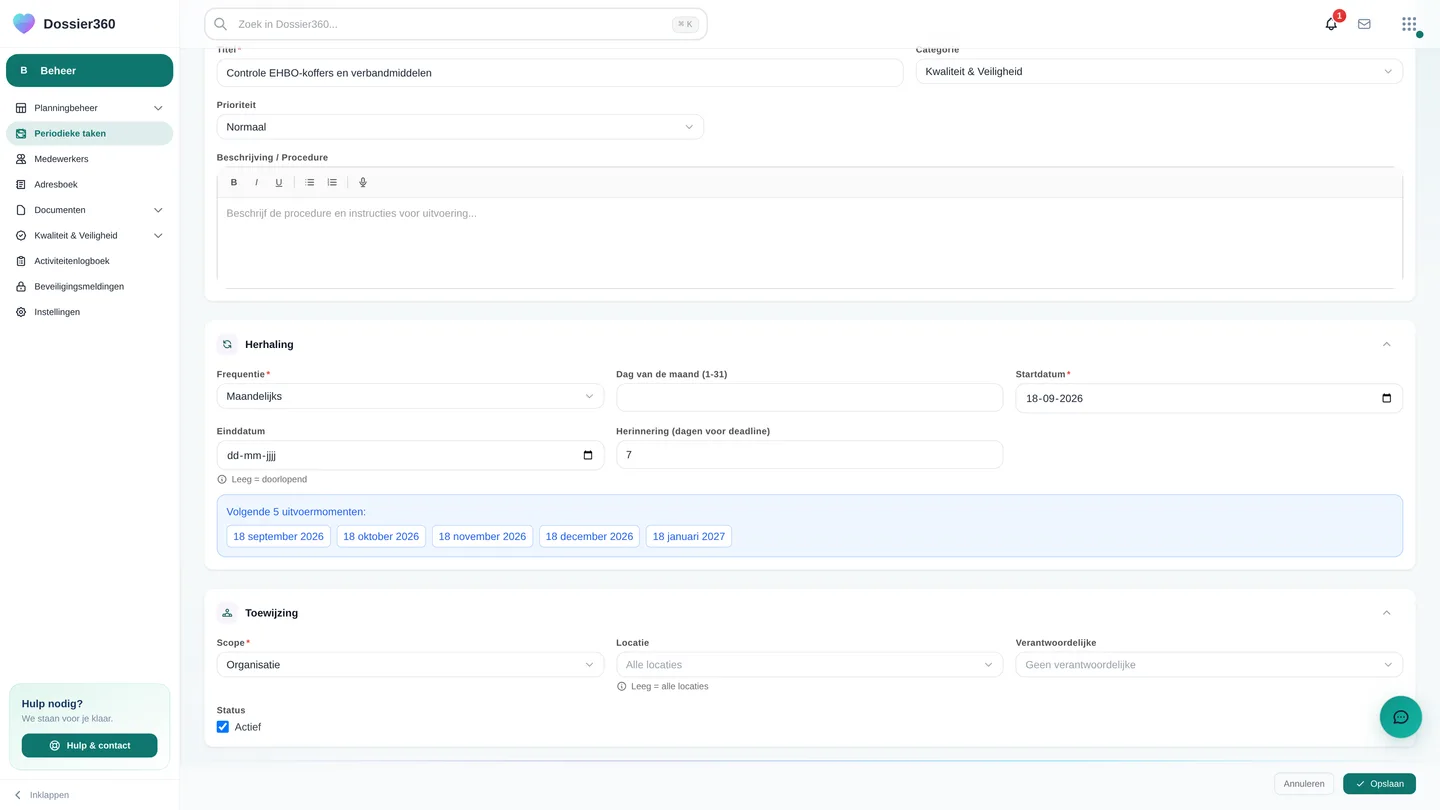Uncheck the Actief checkbox
Image resolution: width=1440 pixels, height=810 pixels.
click(223, 727)
